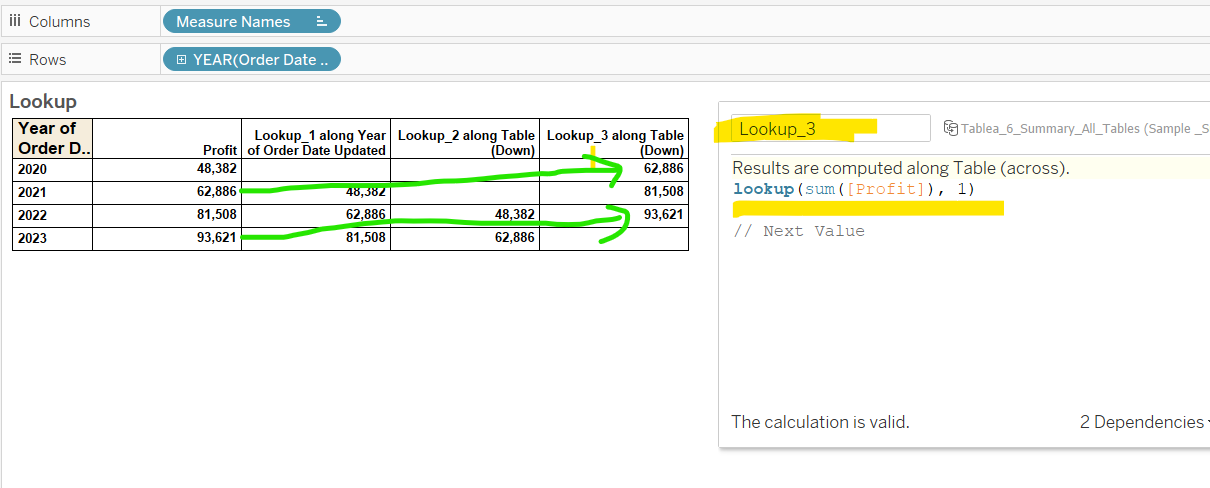Image resolution: width=1210 pixels, height=488 pixels.
Task: Click Lookup_2 value 48,382 in 2022 row
Action: [515, 215]
